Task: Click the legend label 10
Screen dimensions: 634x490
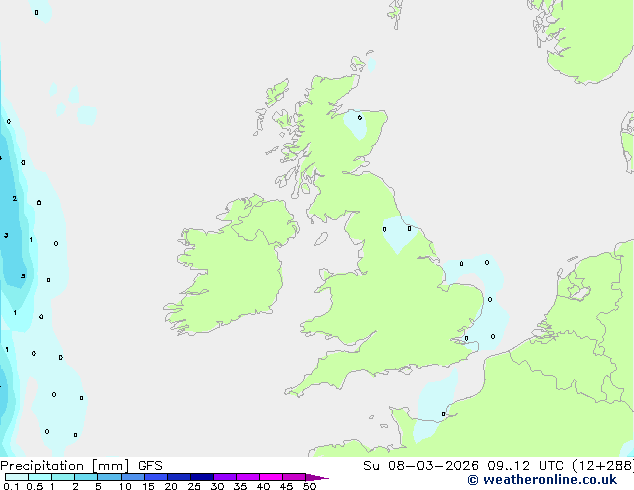Action: 125,486
